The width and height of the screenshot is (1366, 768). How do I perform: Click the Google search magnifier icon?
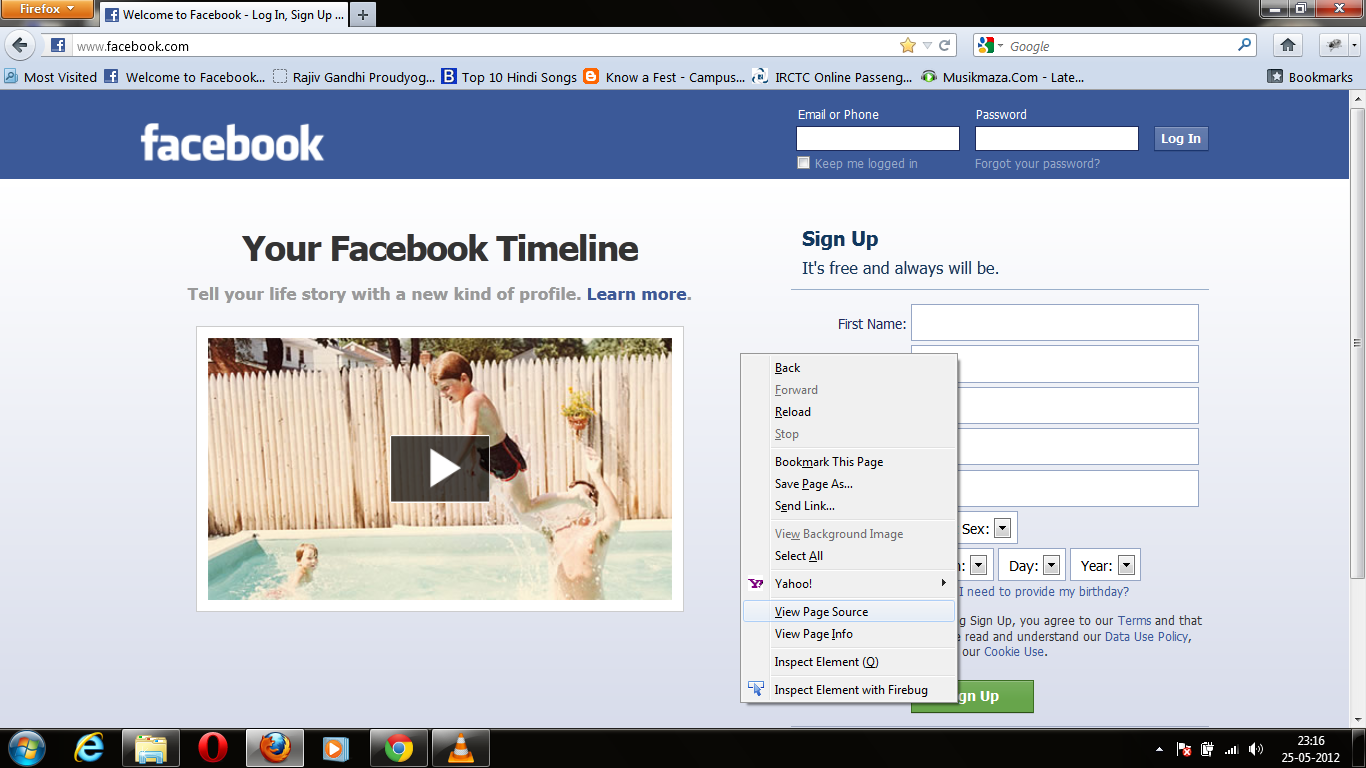1245,45
